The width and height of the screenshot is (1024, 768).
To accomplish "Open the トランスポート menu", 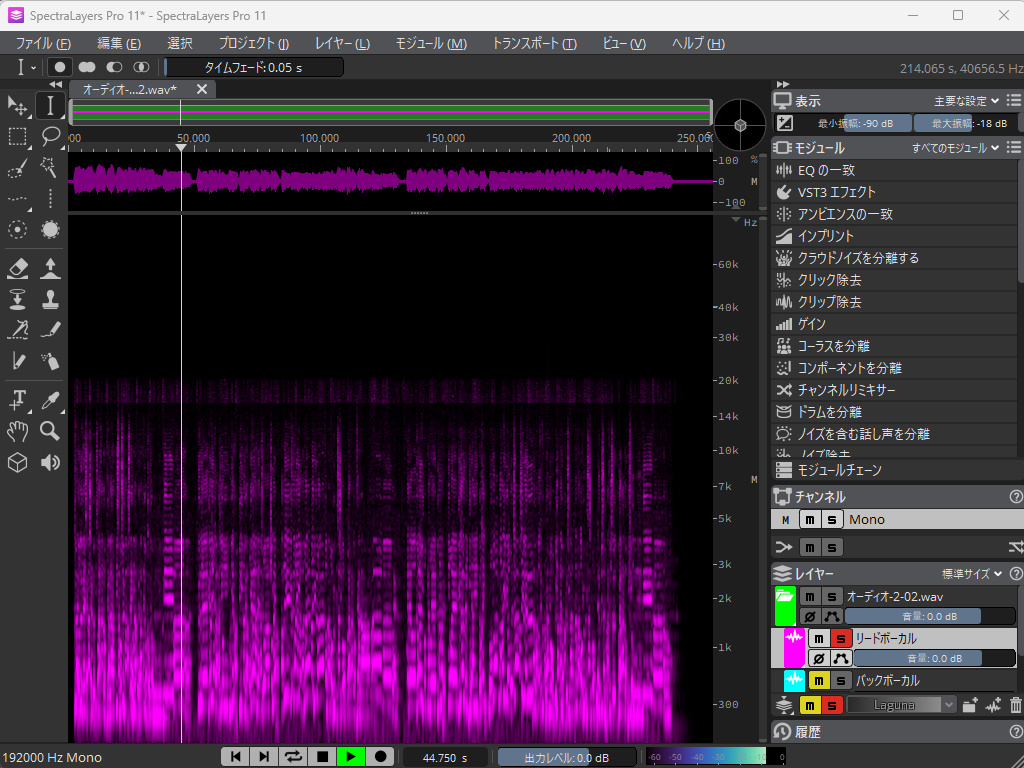I will (533, 43).
